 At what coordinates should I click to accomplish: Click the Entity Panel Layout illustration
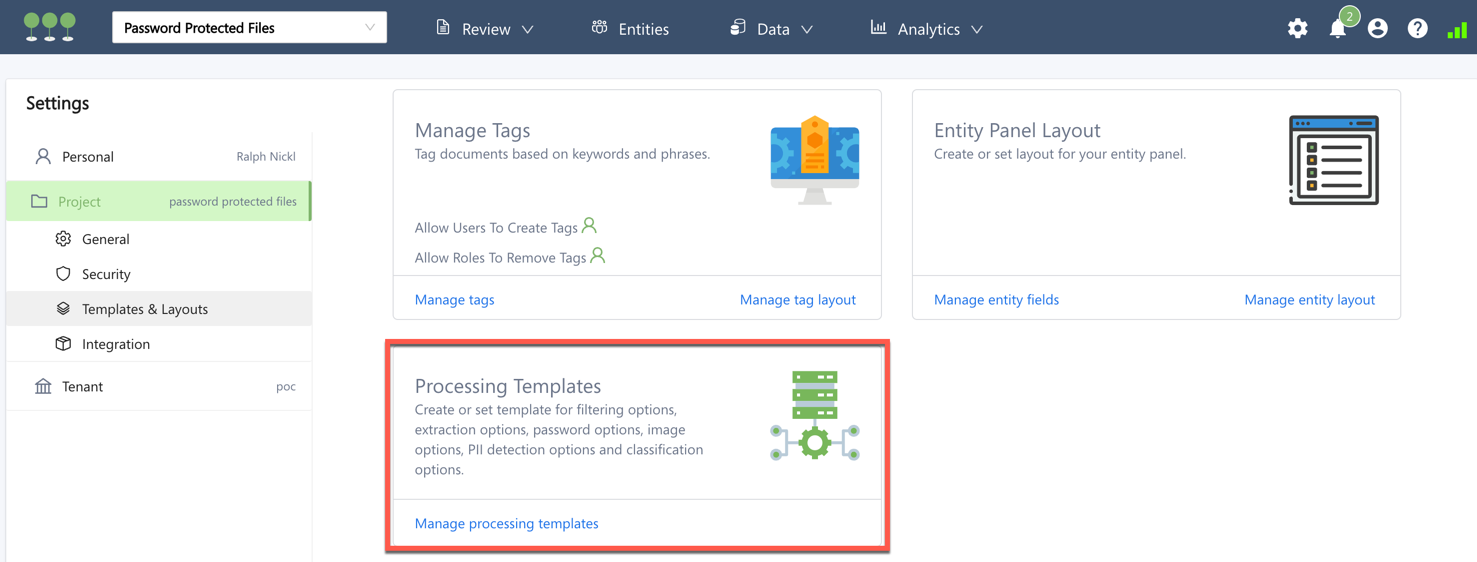click(1333, 160)
